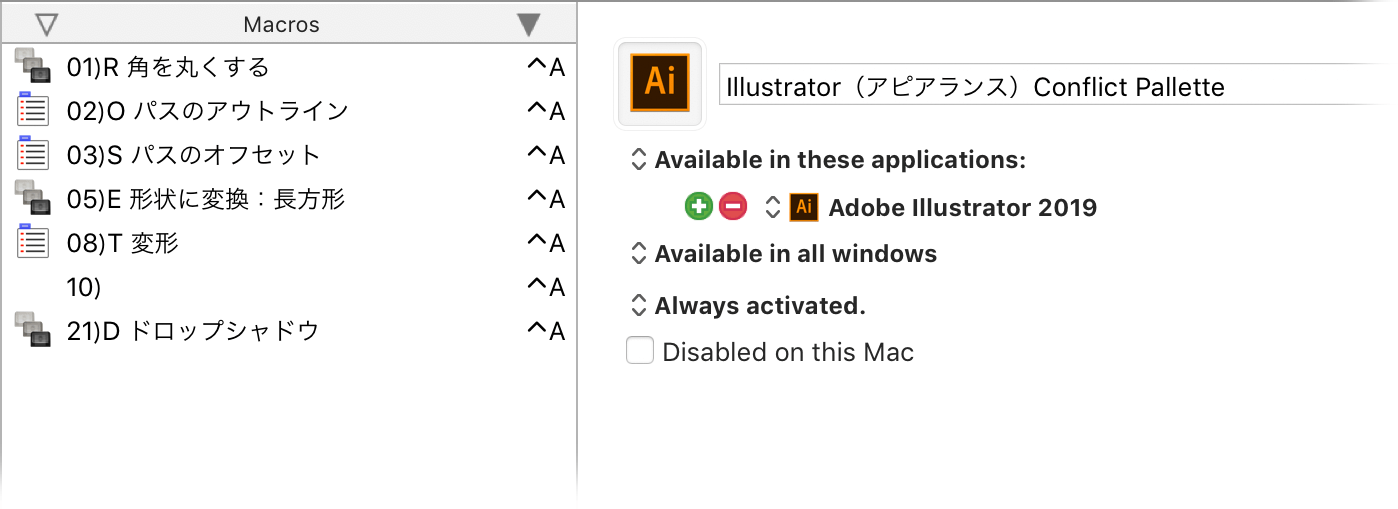Click the list icon of 02)O パスのアウトライン

tap(33, 110)
